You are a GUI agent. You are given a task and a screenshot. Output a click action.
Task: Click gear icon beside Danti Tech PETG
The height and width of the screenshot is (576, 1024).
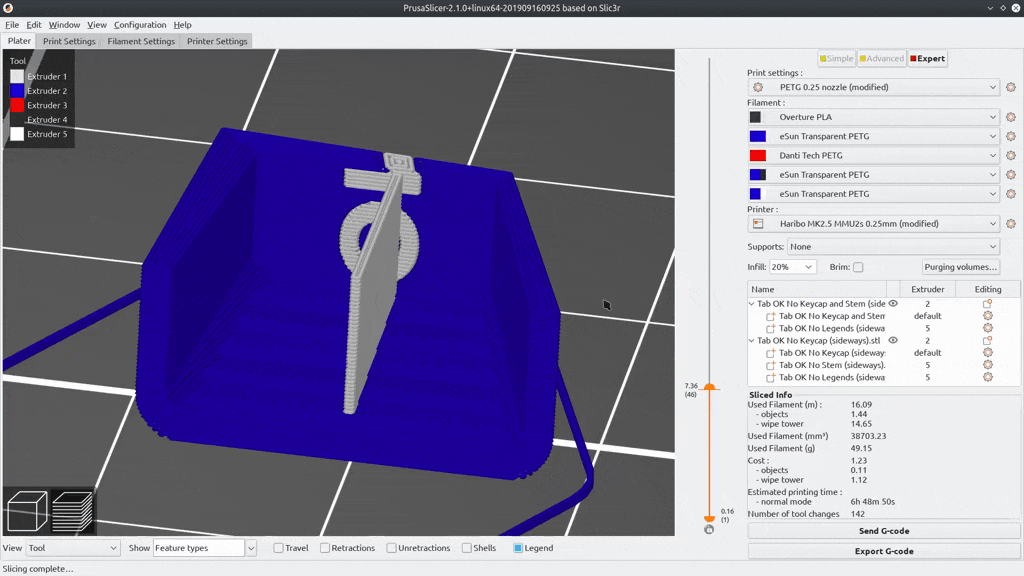point(1011,156)
